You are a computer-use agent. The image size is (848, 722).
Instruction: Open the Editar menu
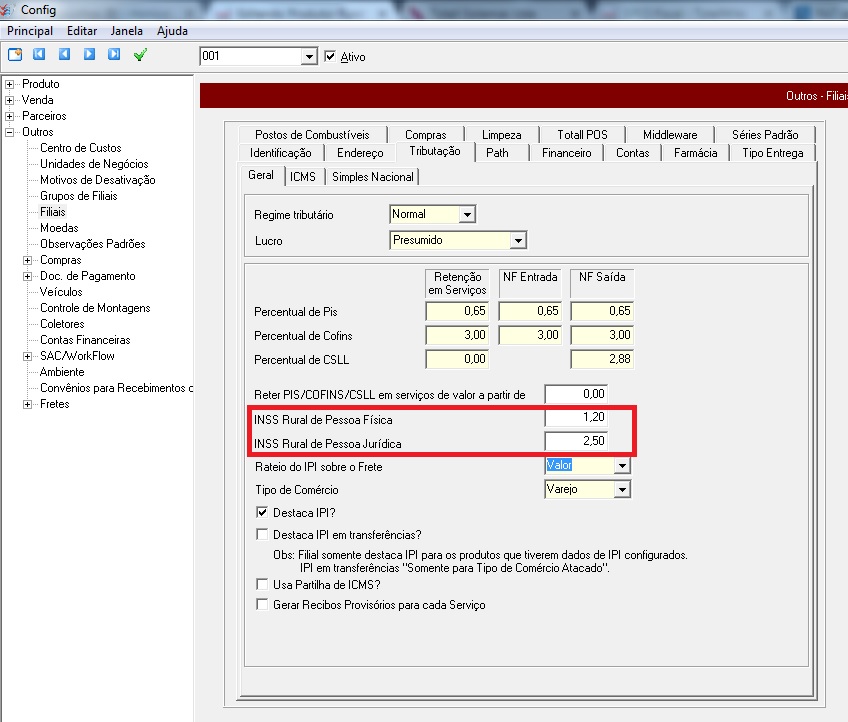pyautogui.click(x=82, y=31)
